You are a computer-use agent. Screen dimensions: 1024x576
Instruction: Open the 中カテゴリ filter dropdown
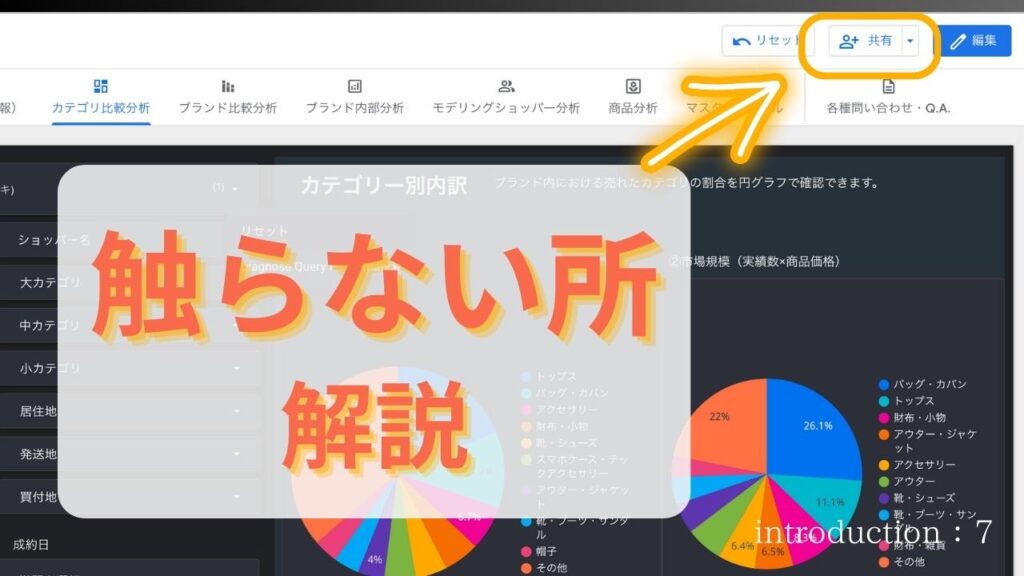131,325
